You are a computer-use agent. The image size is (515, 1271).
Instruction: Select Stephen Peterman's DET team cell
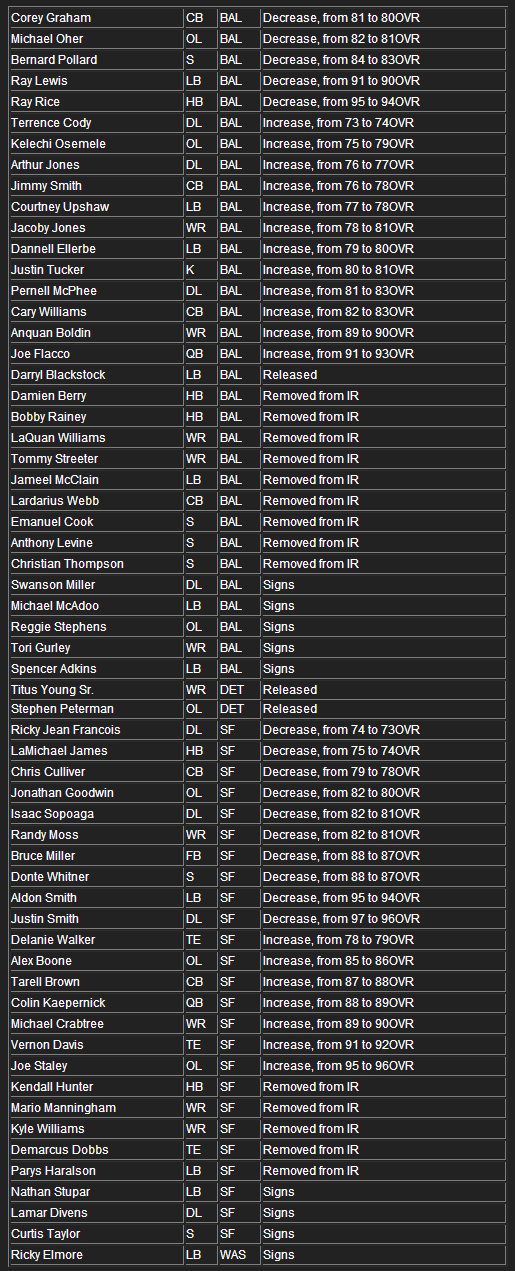click(238, 709)
